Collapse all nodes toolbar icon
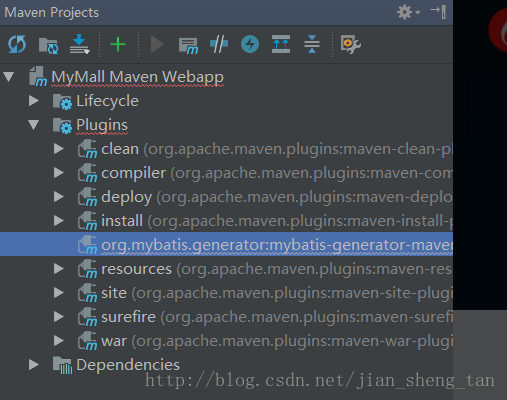The width and height of the screenshot is (507, 400). click(x=312, y=44)
